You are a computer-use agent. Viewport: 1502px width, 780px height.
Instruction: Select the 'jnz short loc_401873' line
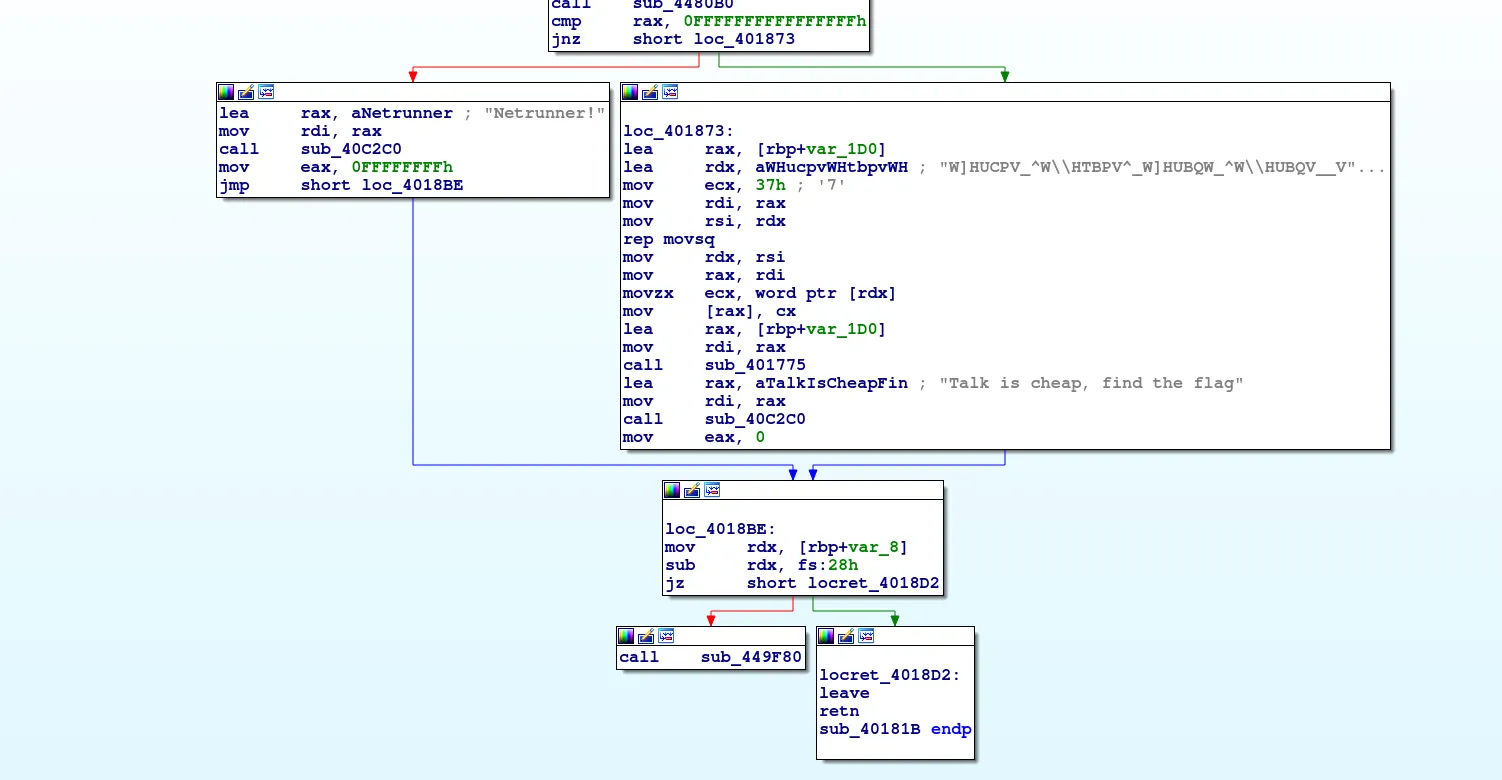coord(673,40)
